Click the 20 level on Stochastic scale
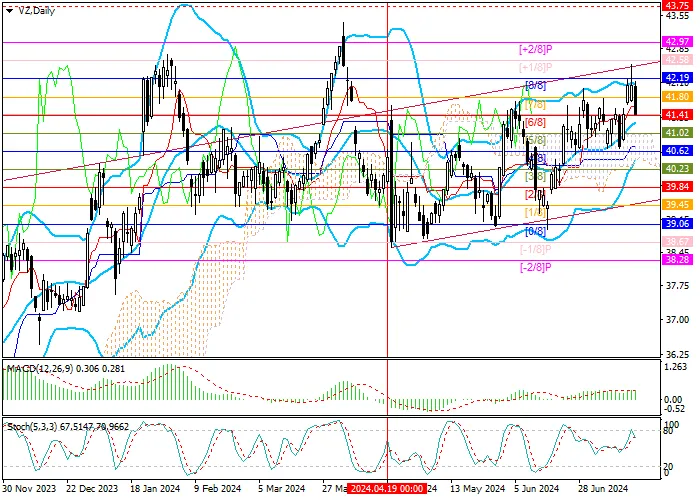700x500 pixels. tap(669, 467)
